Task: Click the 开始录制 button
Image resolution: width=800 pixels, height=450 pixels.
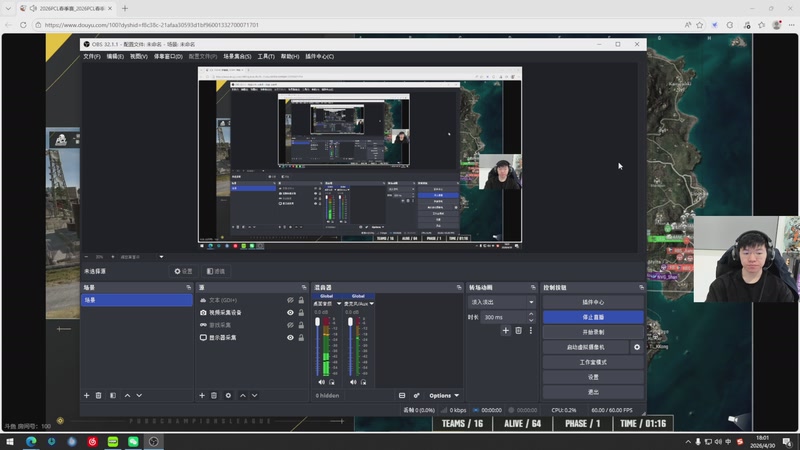Action: click(x=593, y=332)
